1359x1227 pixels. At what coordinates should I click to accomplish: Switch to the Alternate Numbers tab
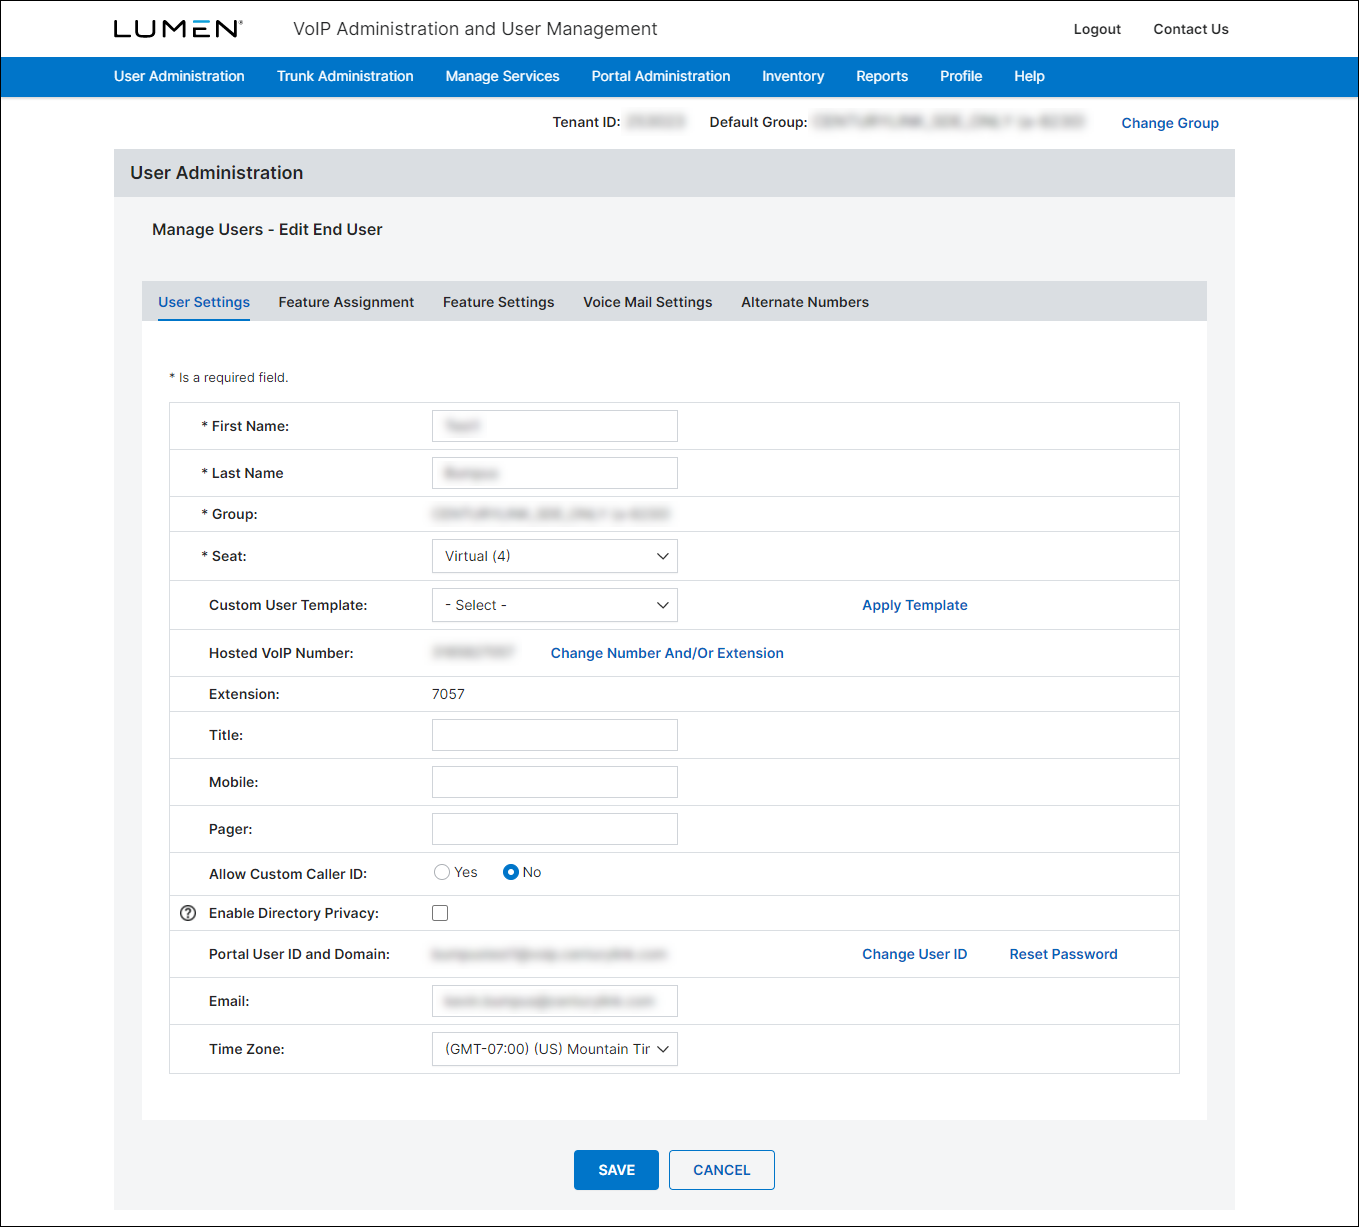pos(805,302)
